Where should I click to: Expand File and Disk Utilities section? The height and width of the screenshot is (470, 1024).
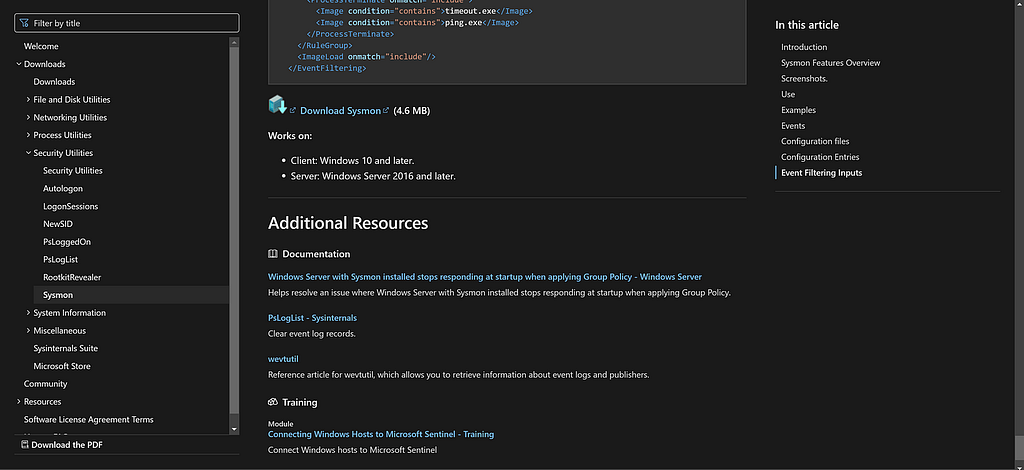tap(28, 100)
